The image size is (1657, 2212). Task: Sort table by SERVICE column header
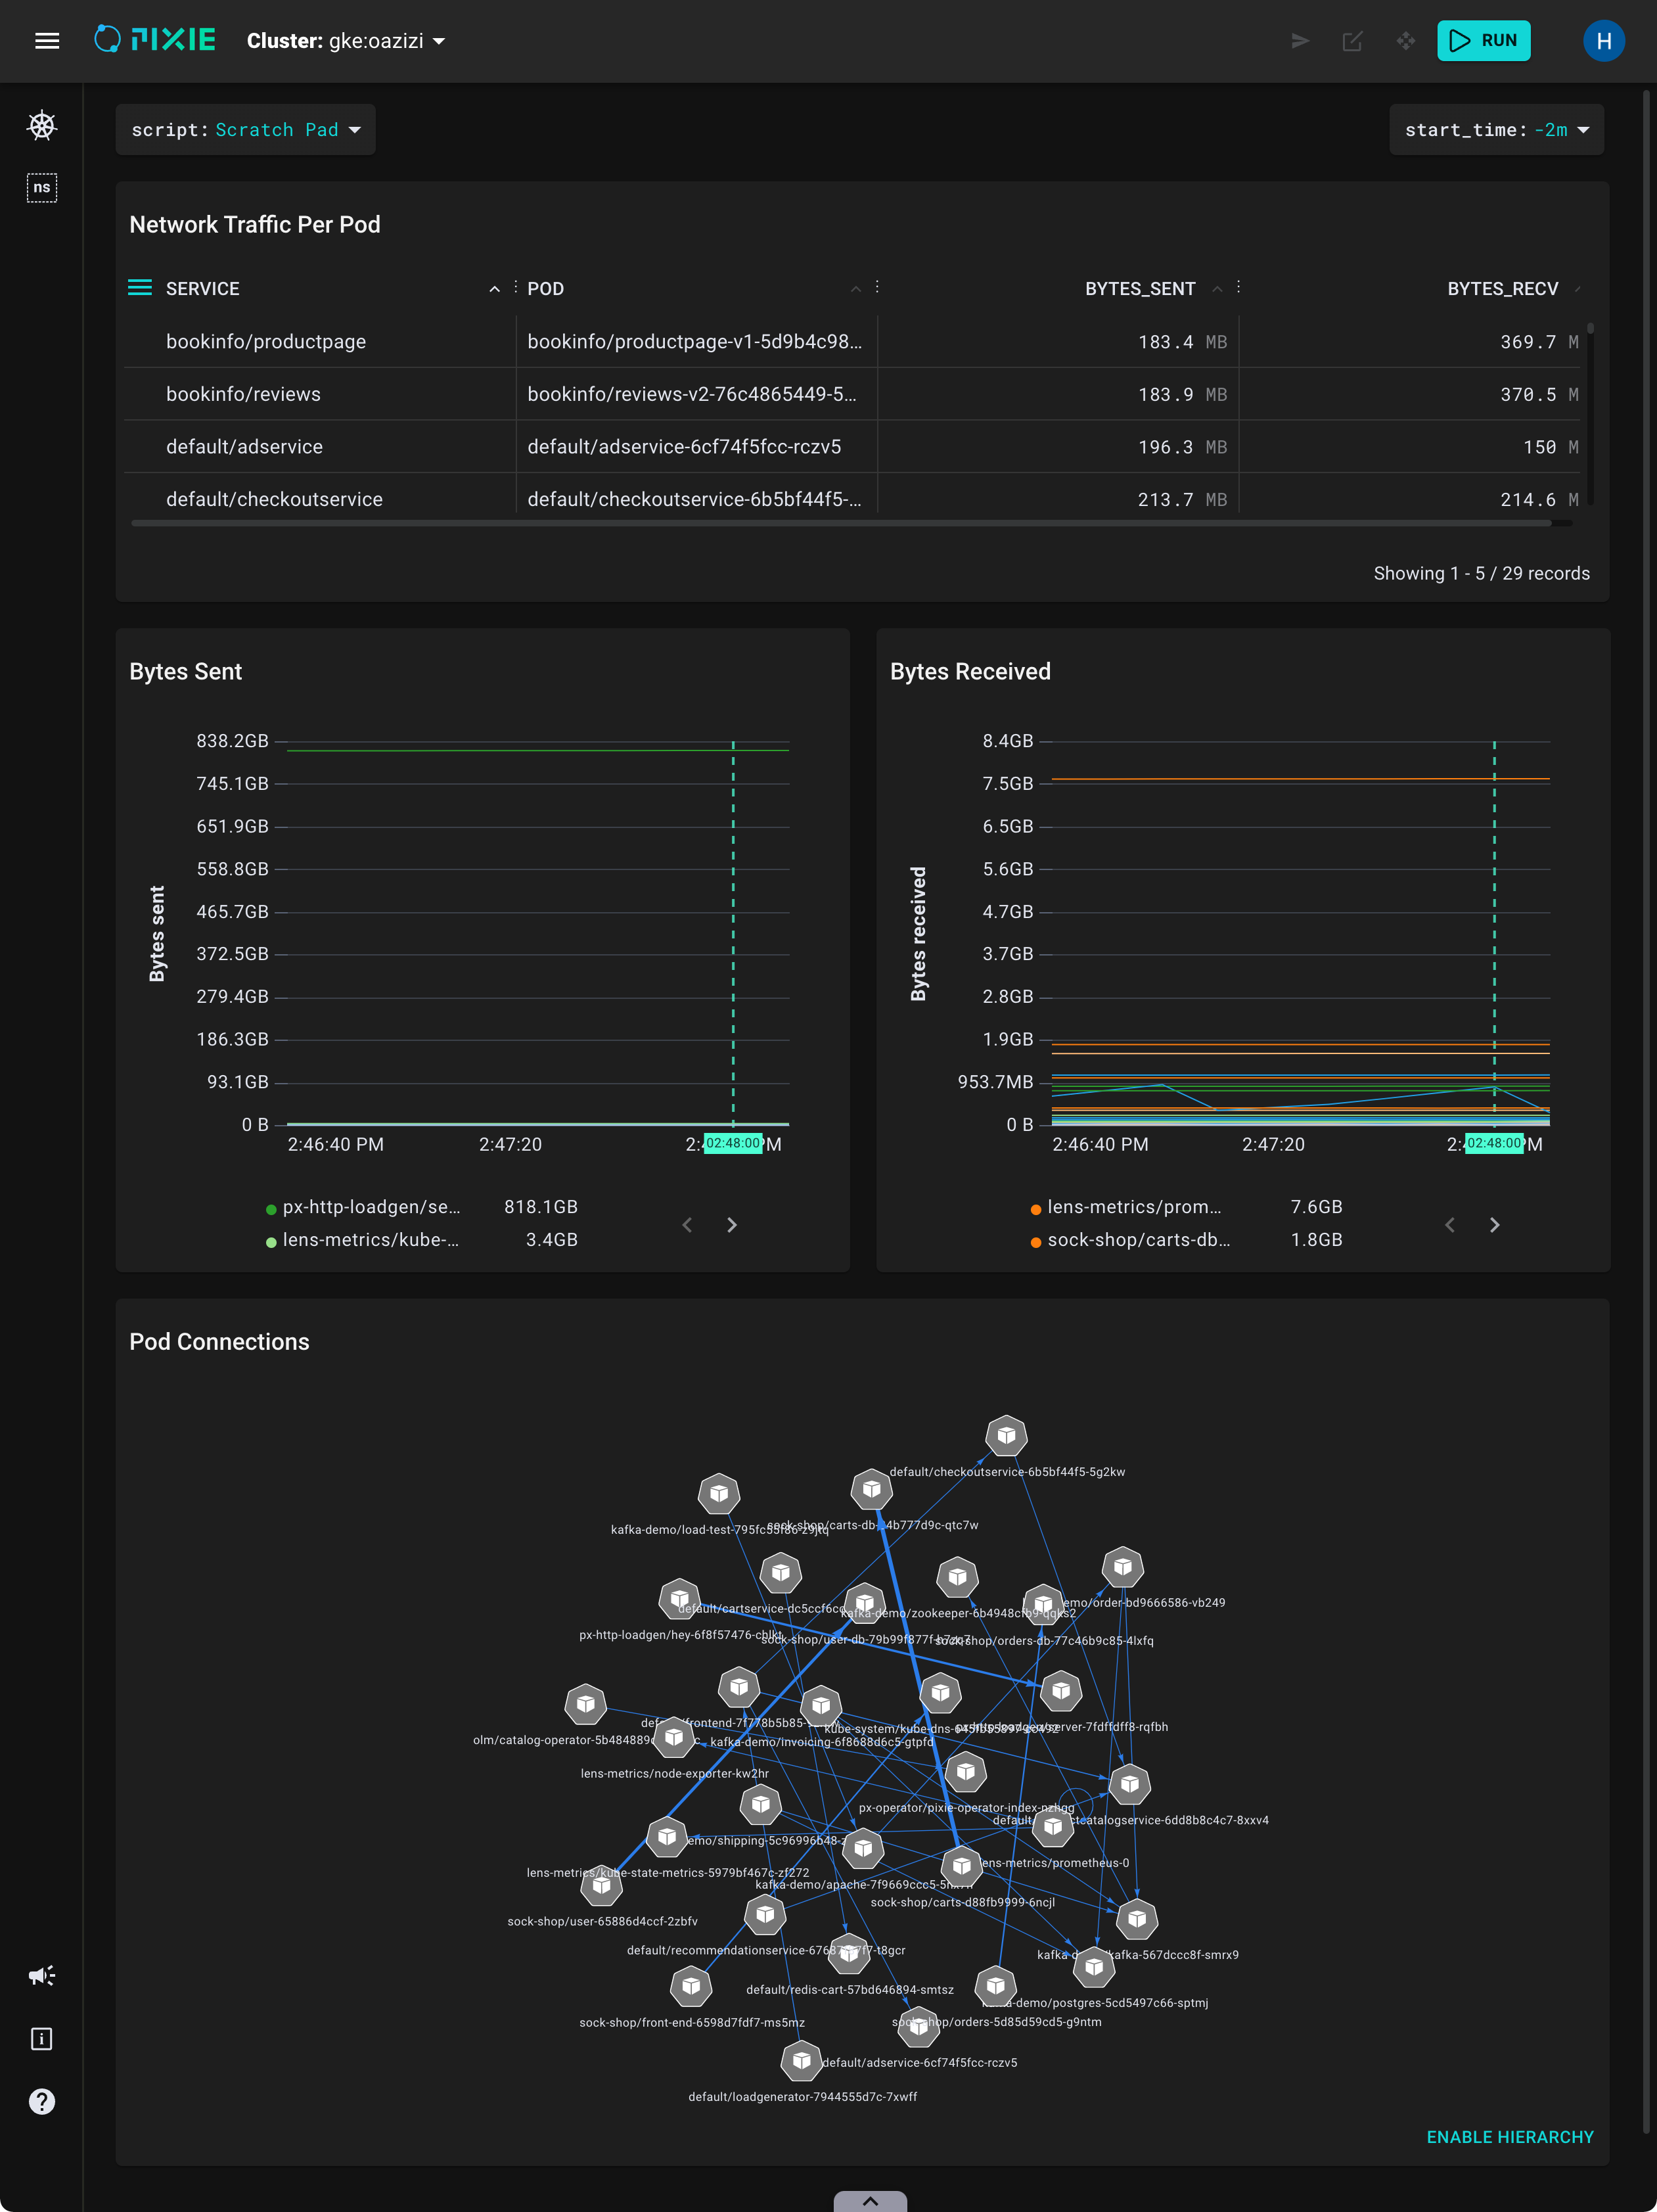[203, 289]
